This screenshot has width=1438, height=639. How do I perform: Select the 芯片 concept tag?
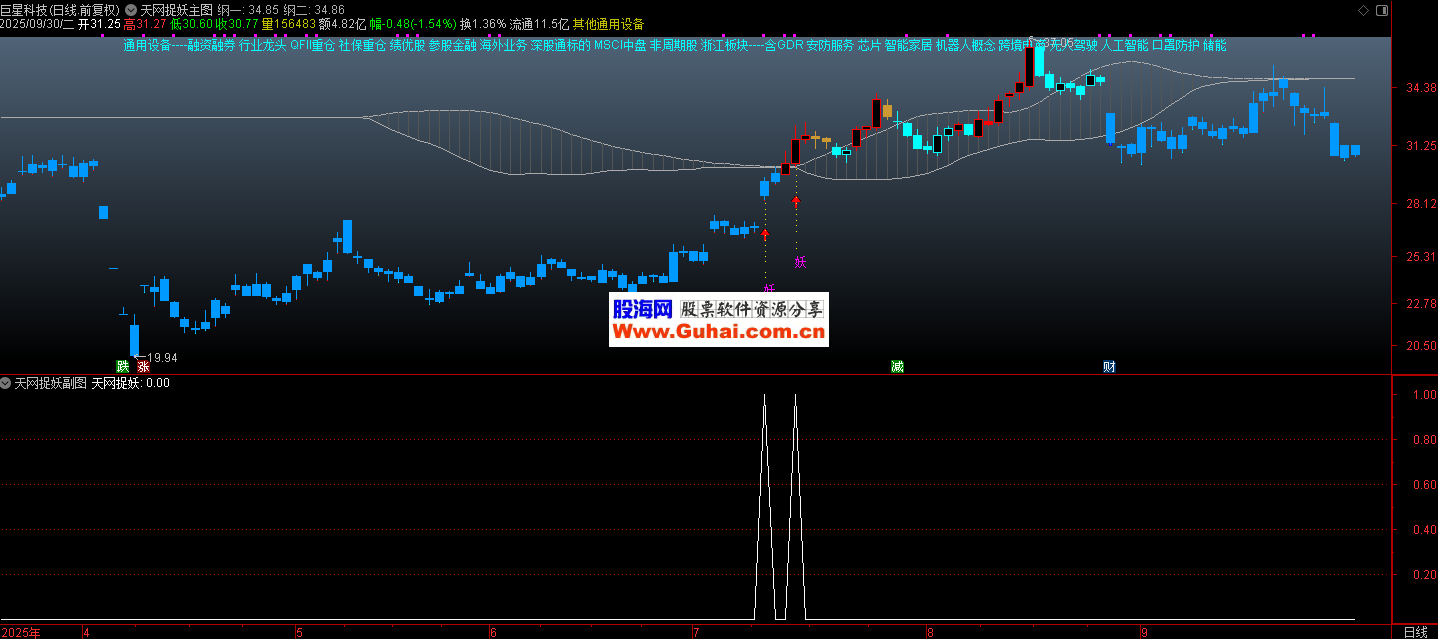coord(869,45)
